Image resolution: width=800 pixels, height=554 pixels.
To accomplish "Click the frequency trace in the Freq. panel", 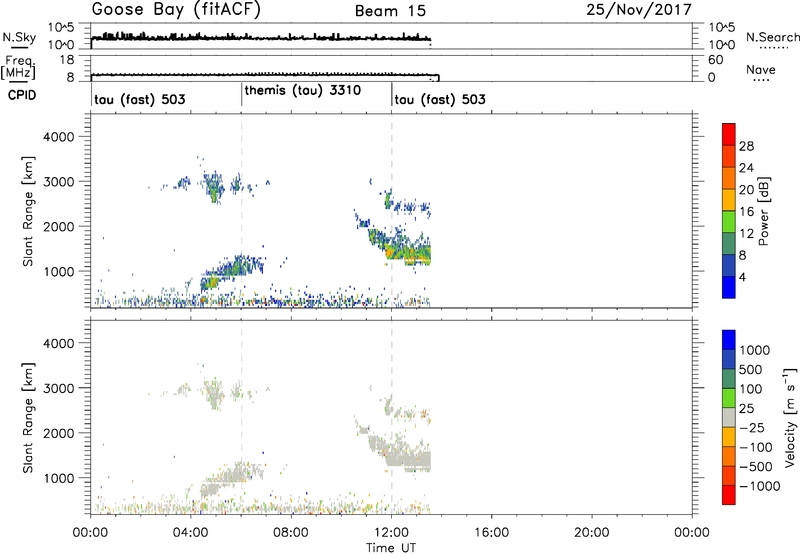I will pyautogui.click(x=265, y=75).
